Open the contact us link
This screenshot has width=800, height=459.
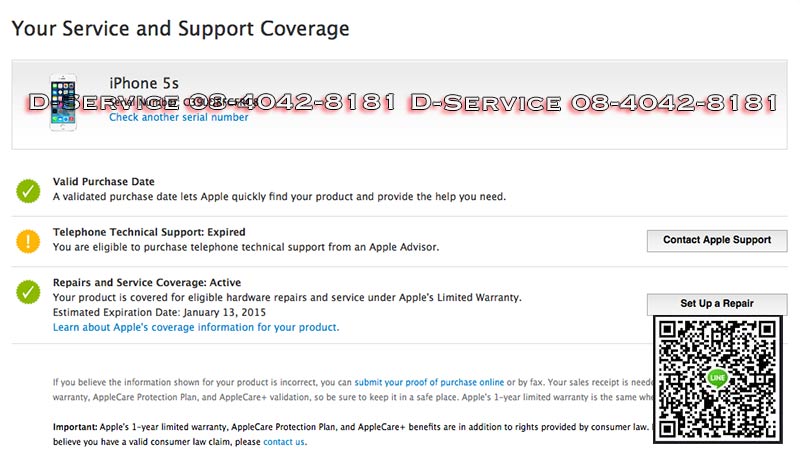284,441
